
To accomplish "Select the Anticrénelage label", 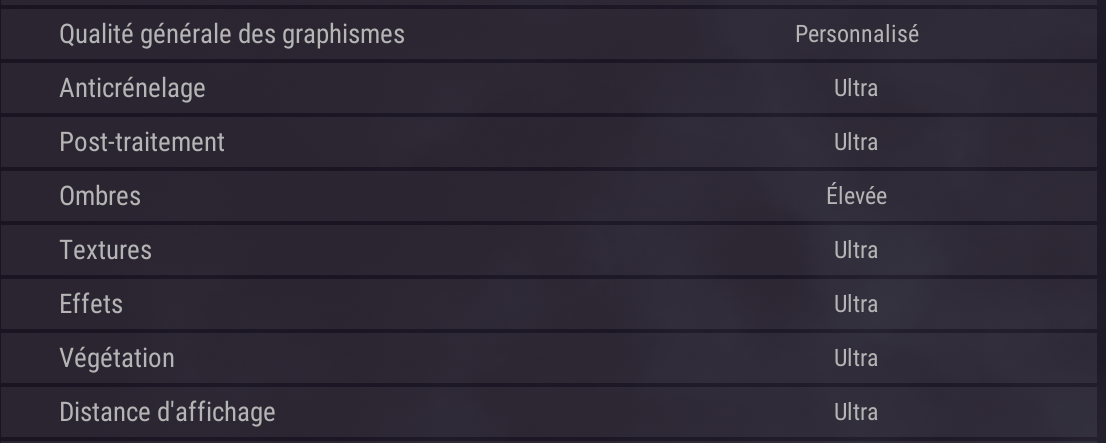I will (132, 88).
